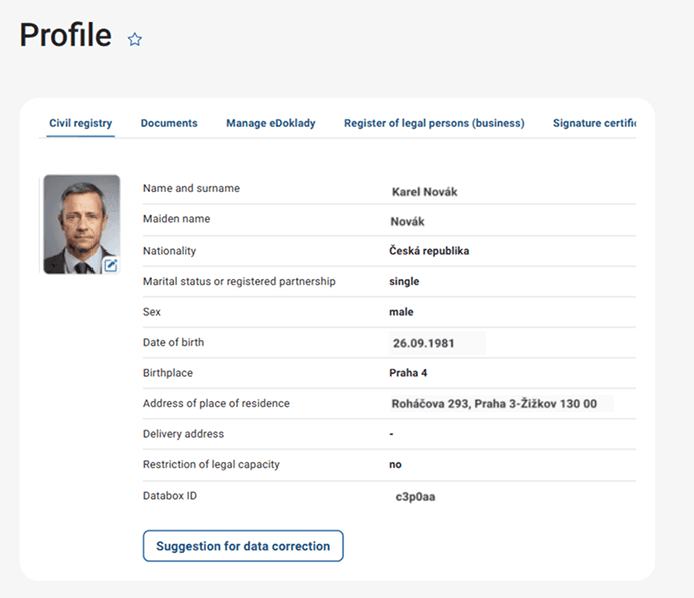Click the date of birth value 26.09.1981

(x=422, y=344)
